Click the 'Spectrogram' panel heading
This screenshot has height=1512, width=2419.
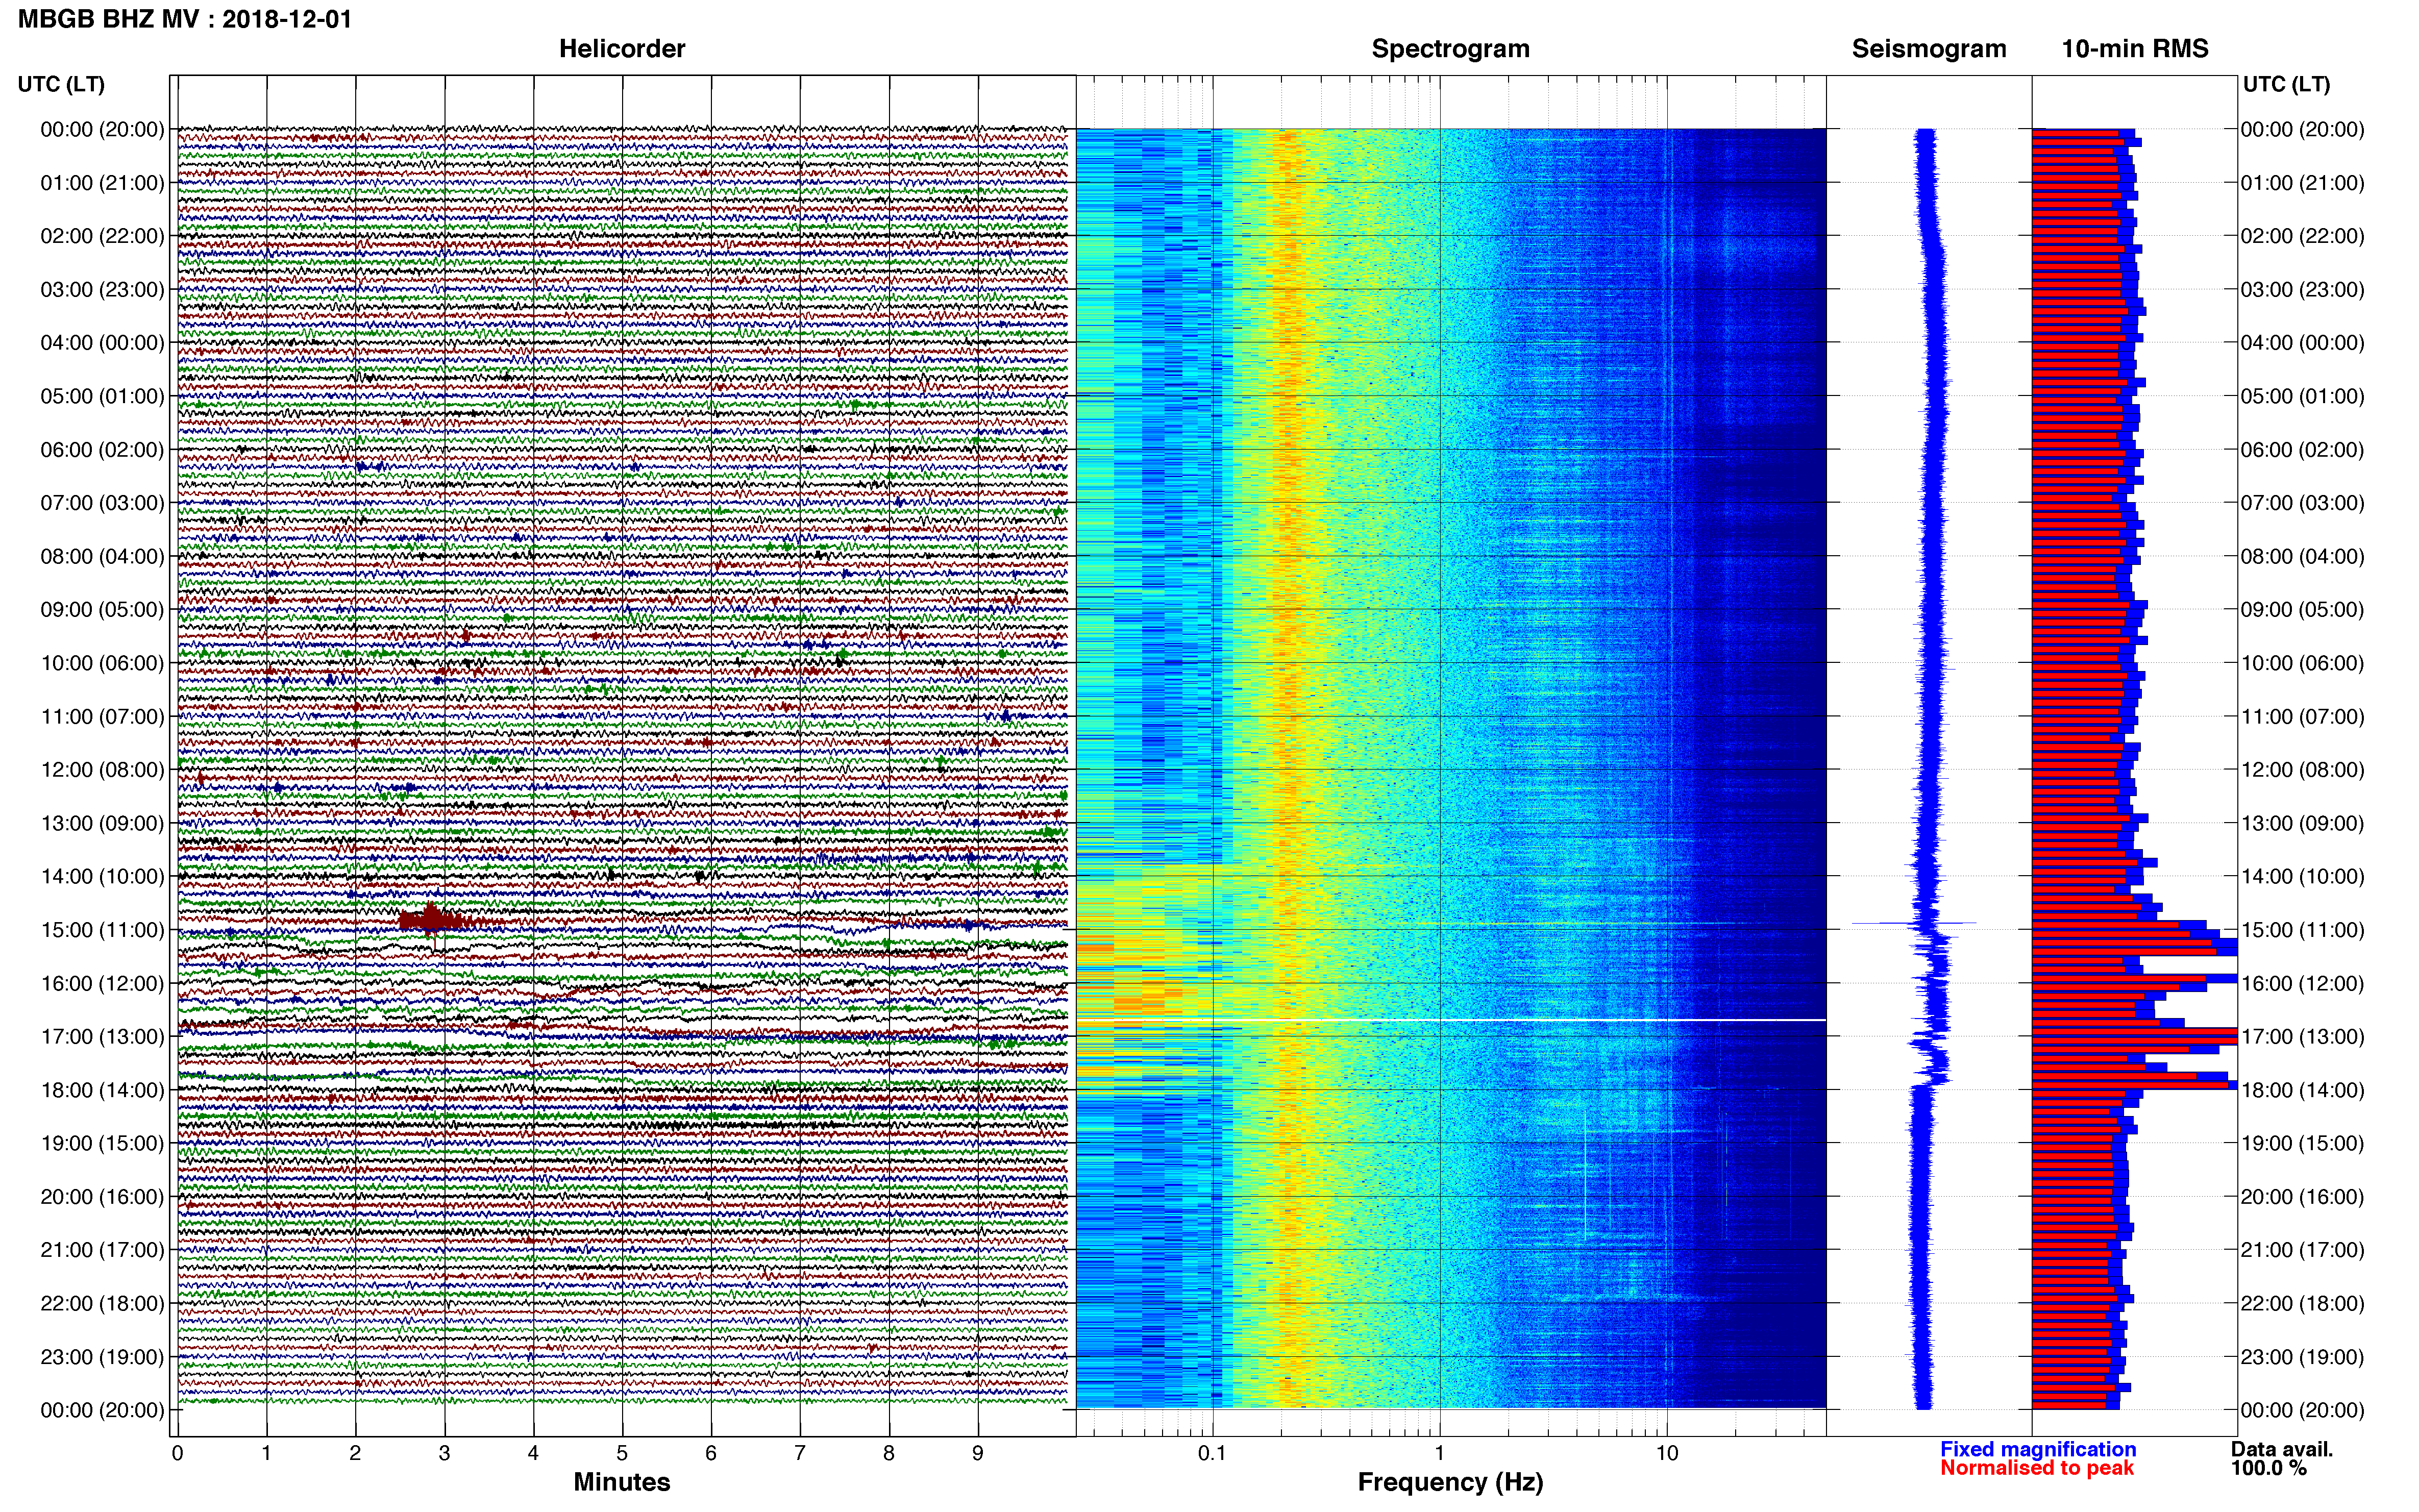1450,49
